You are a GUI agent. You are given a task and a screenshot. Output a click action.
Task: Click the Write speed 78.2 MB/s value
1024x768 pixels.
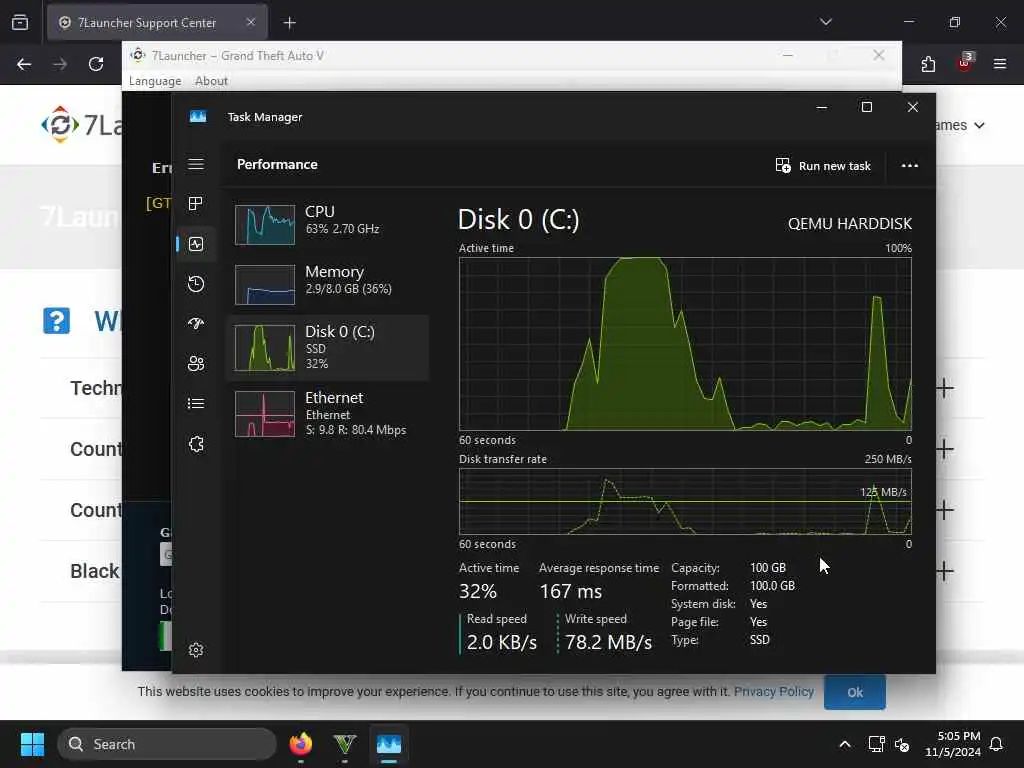(x=608, y=642)
